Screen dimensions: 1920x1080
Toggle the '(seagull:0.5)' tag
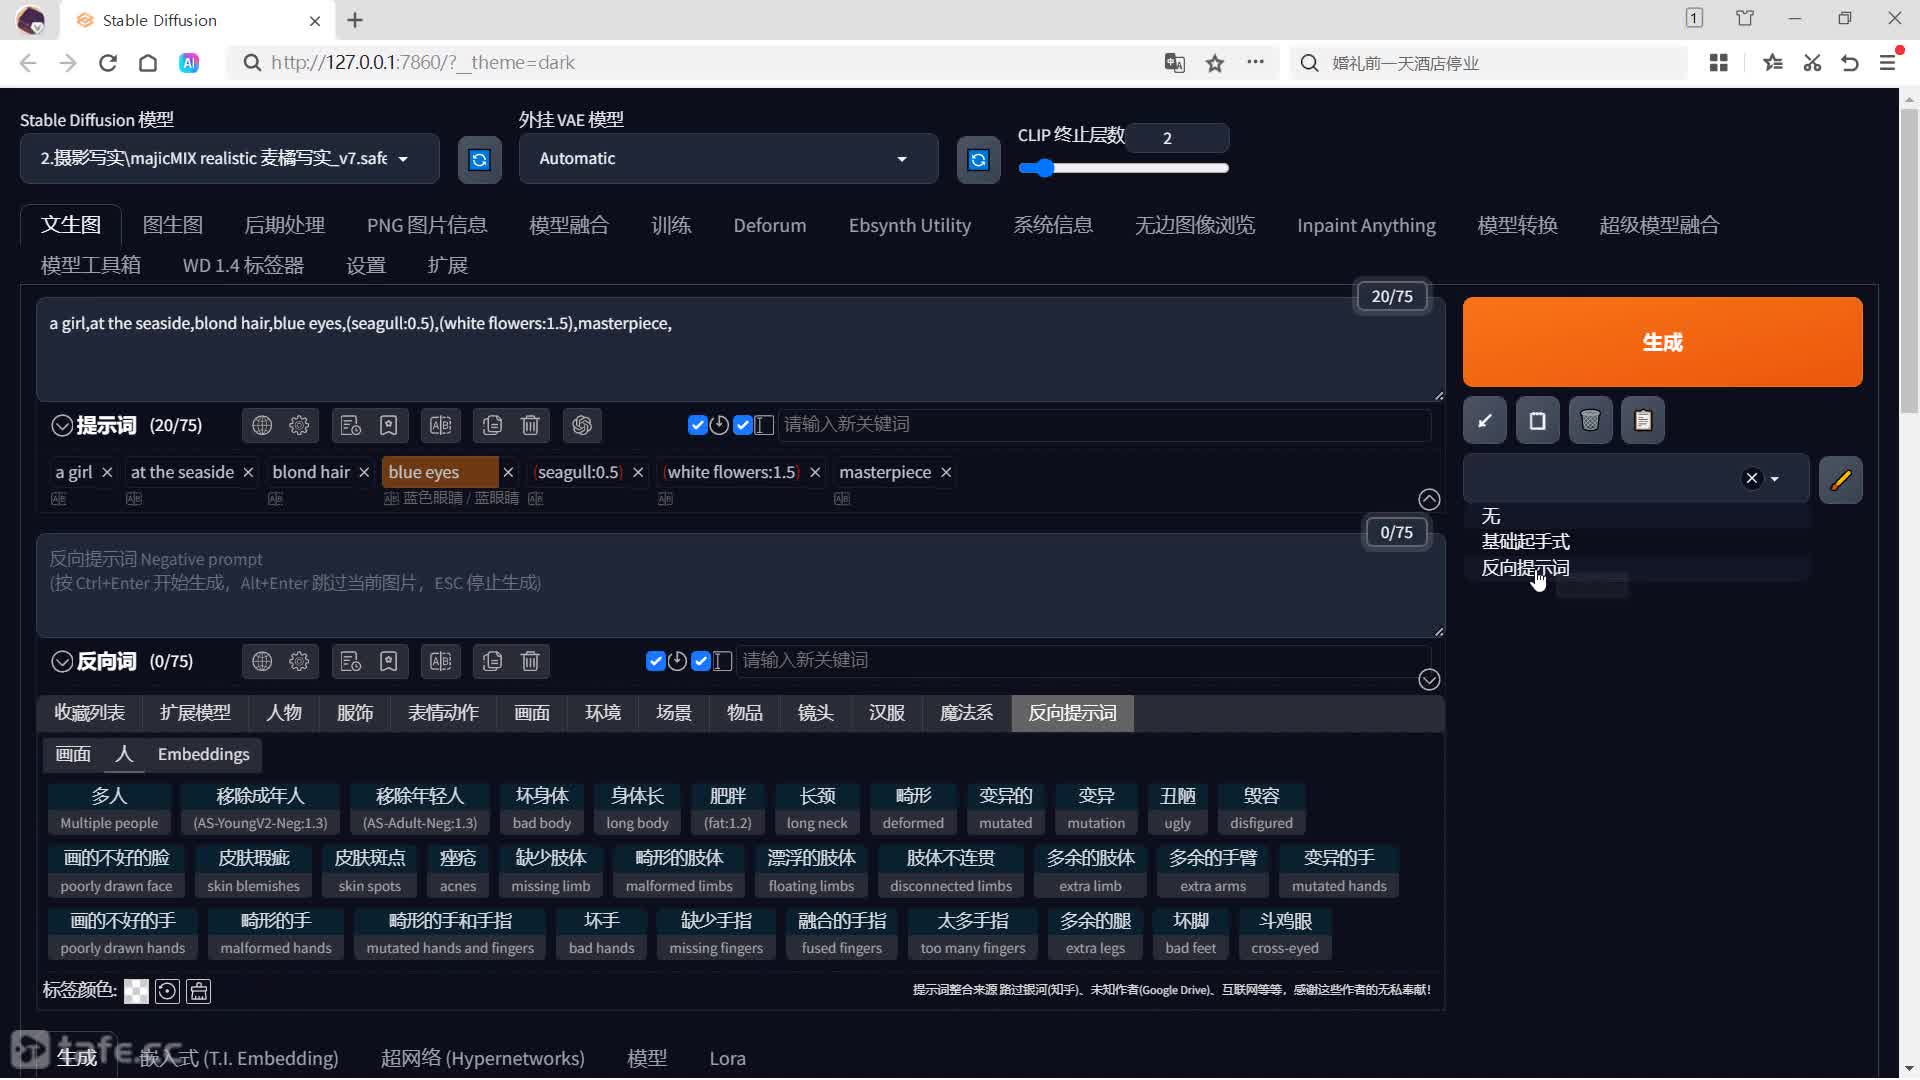pyautogui.click(x=579, y=472)
